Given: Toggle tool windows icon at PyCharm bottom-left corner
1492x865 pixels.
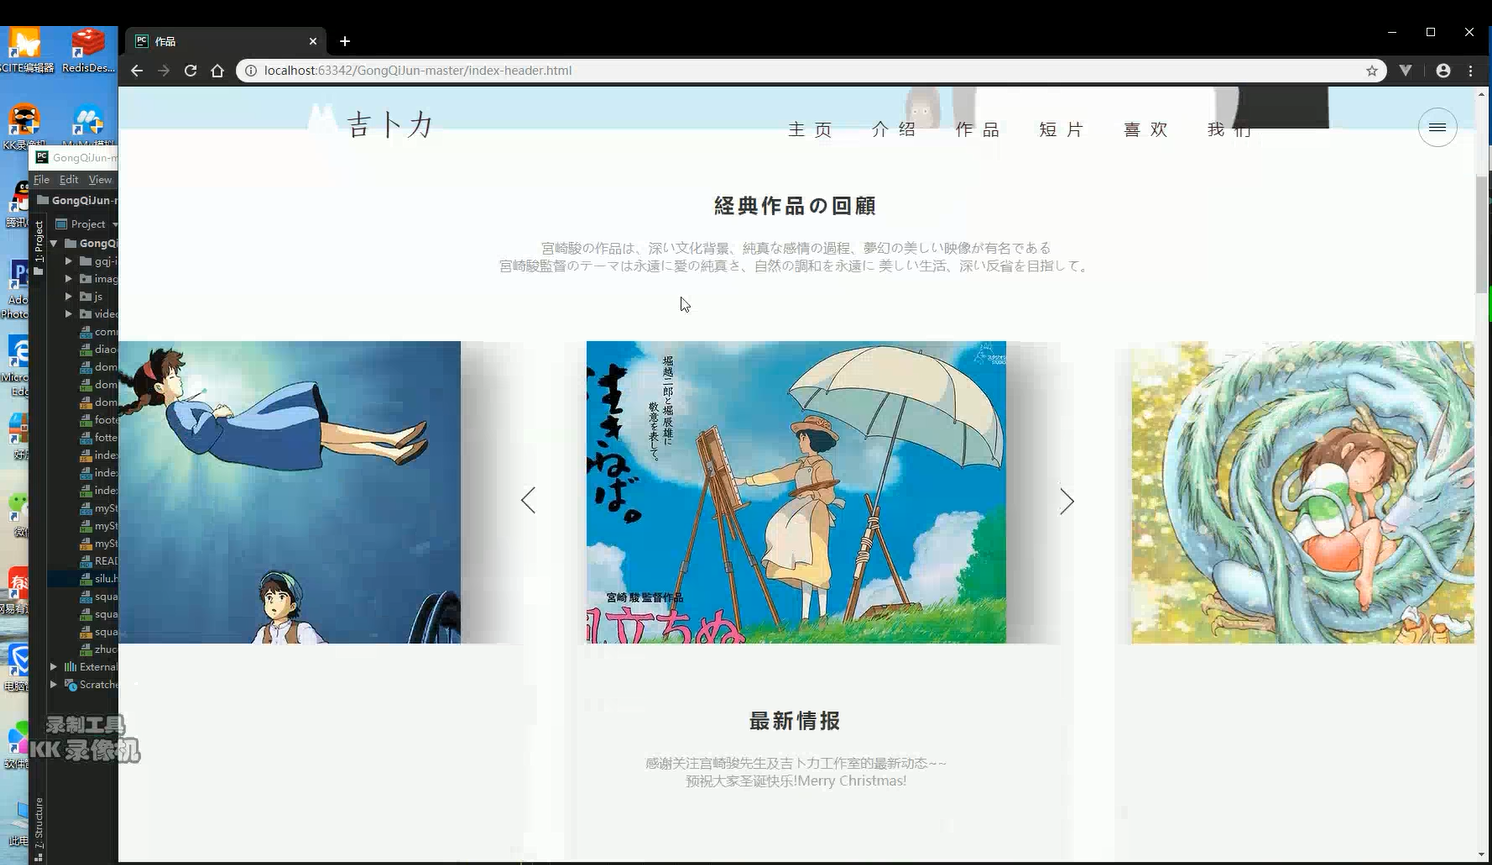Looking at the screenshot, I should coord(38,857).
